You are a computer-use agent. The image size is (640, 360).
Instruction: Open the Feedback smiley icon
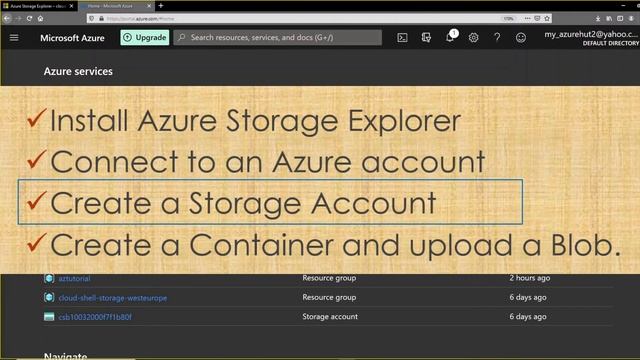tap(521, 38)
